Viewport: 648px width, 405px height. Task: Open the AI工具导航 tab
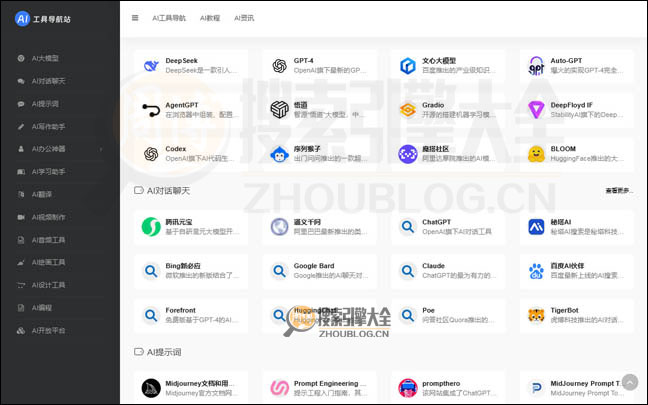point(169,18)
